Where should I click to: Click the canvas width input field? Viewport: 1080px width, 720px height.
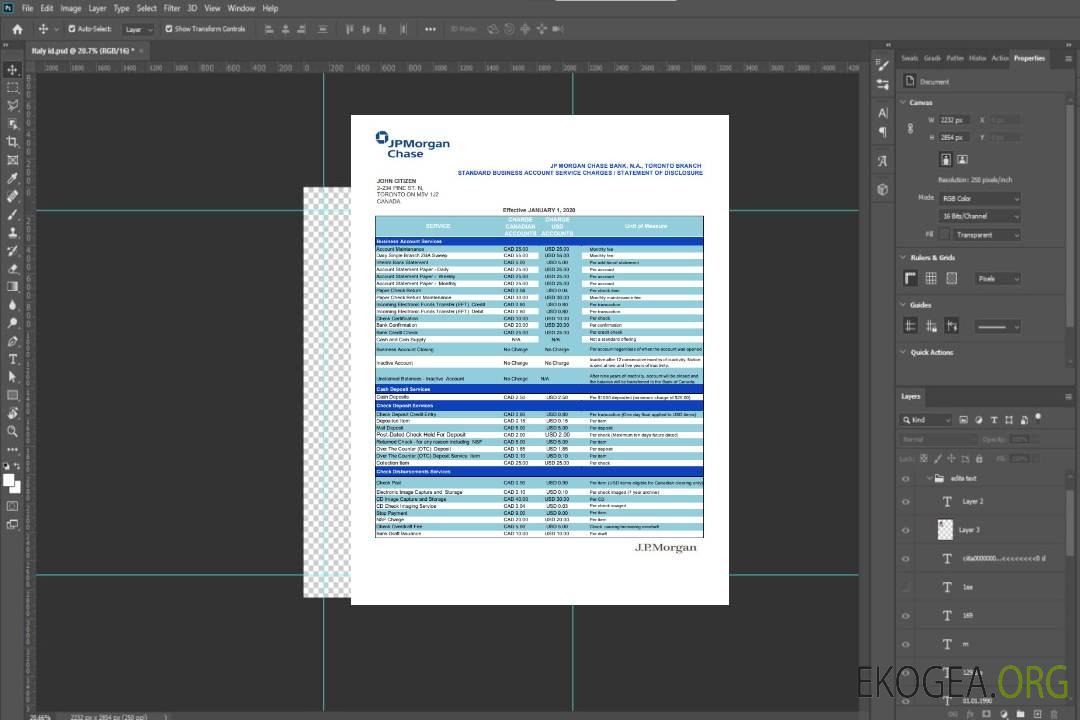pyautogui.click(x=954, y=120)
